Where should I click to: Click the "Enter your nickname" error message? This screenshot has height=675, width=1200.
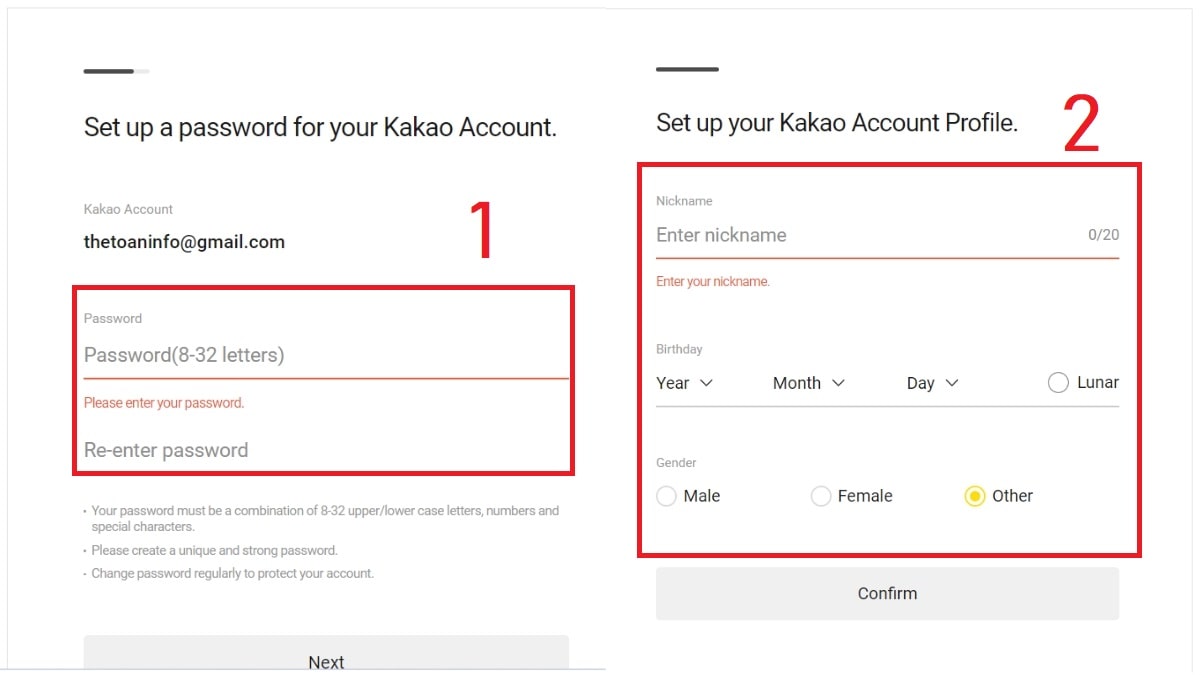(713, 282)
